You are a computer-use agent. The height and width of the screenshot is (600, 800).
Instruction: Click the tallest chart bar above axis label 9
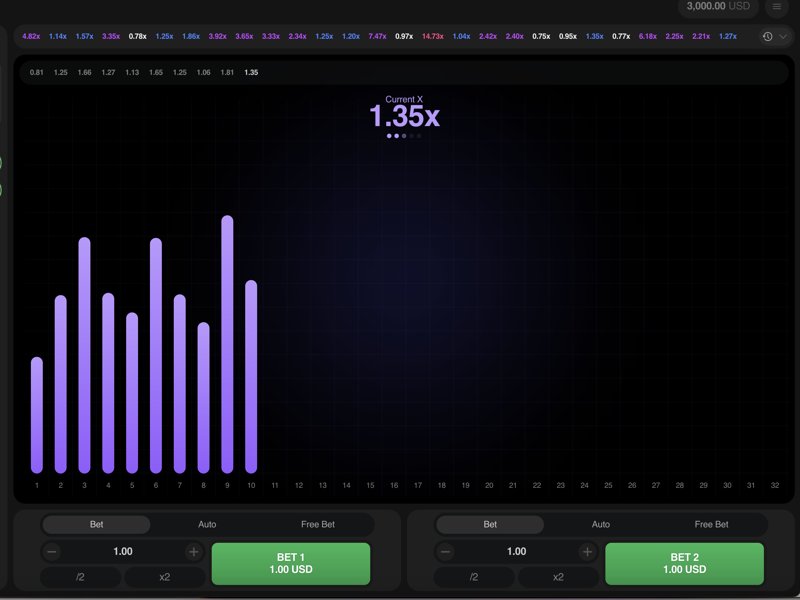[228, 344]
